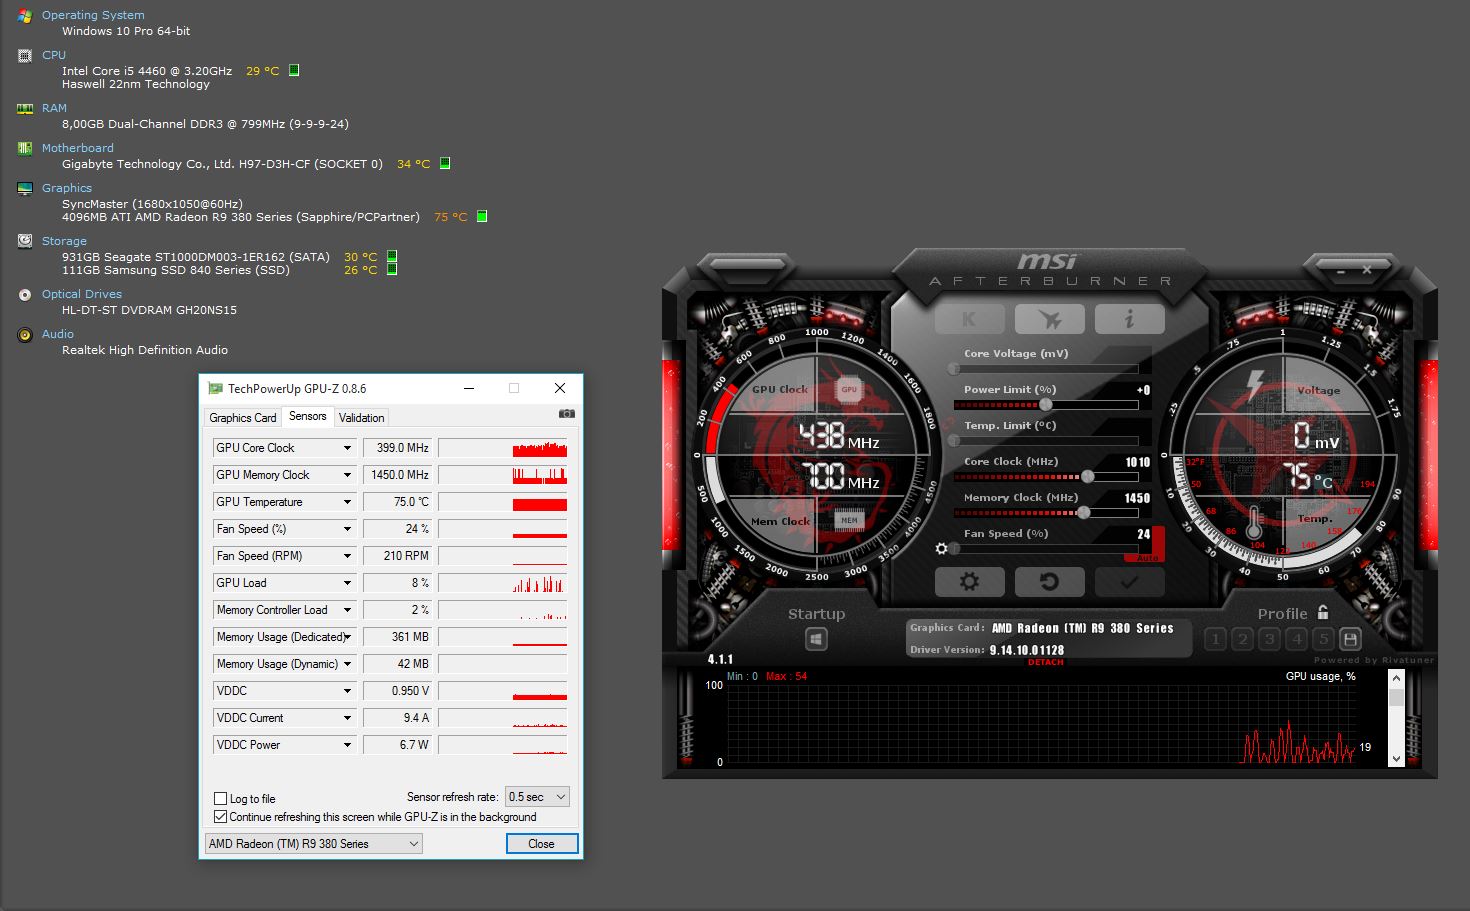Image resolution: width=1470 pixels, height=911 pixels.
Task: Click the reset arrow button in Afterburner
Action: (x=1049, y=581)
